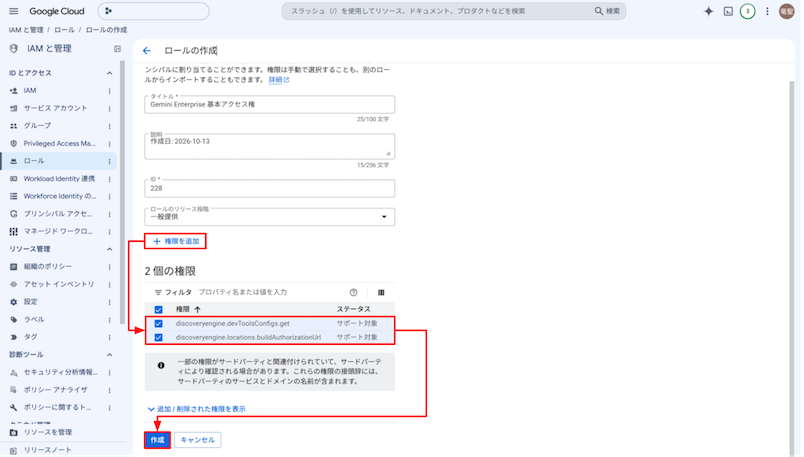Open more options for Privileged Access Manager

coord(109,144)
